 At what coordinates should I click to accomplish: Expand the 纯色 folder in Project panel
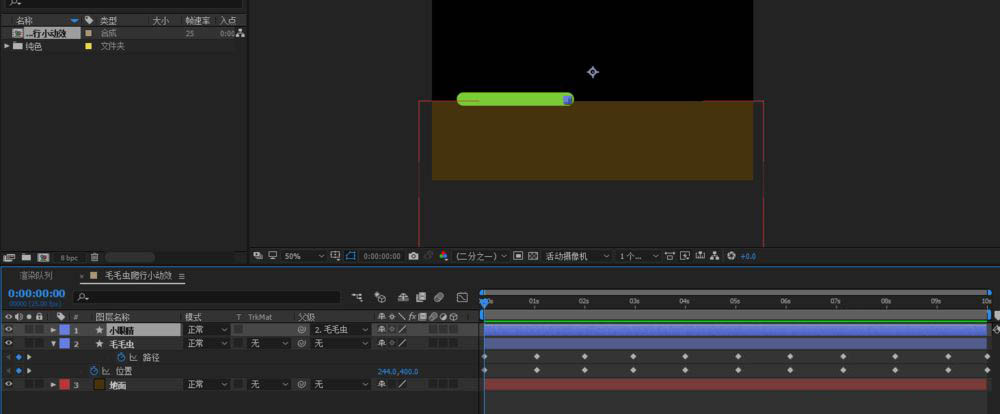tap(7, 46)
